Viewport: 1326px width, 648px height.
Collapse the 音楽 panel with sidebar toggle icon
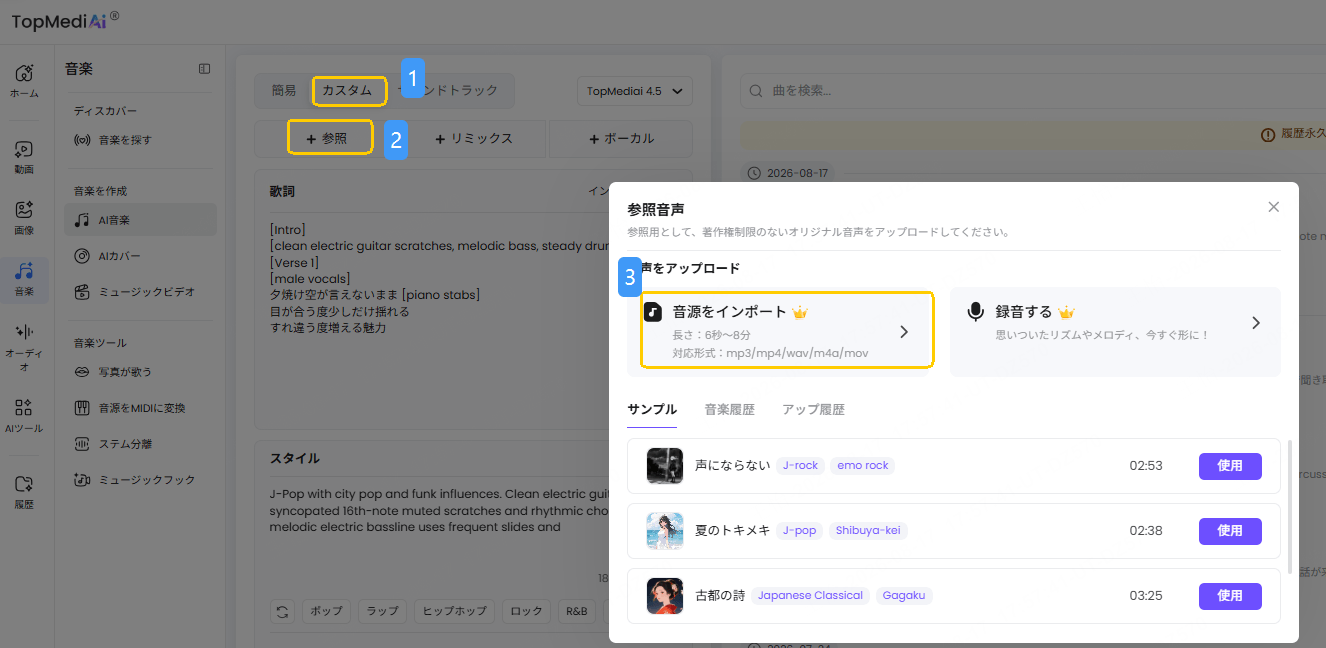[205, 69]
